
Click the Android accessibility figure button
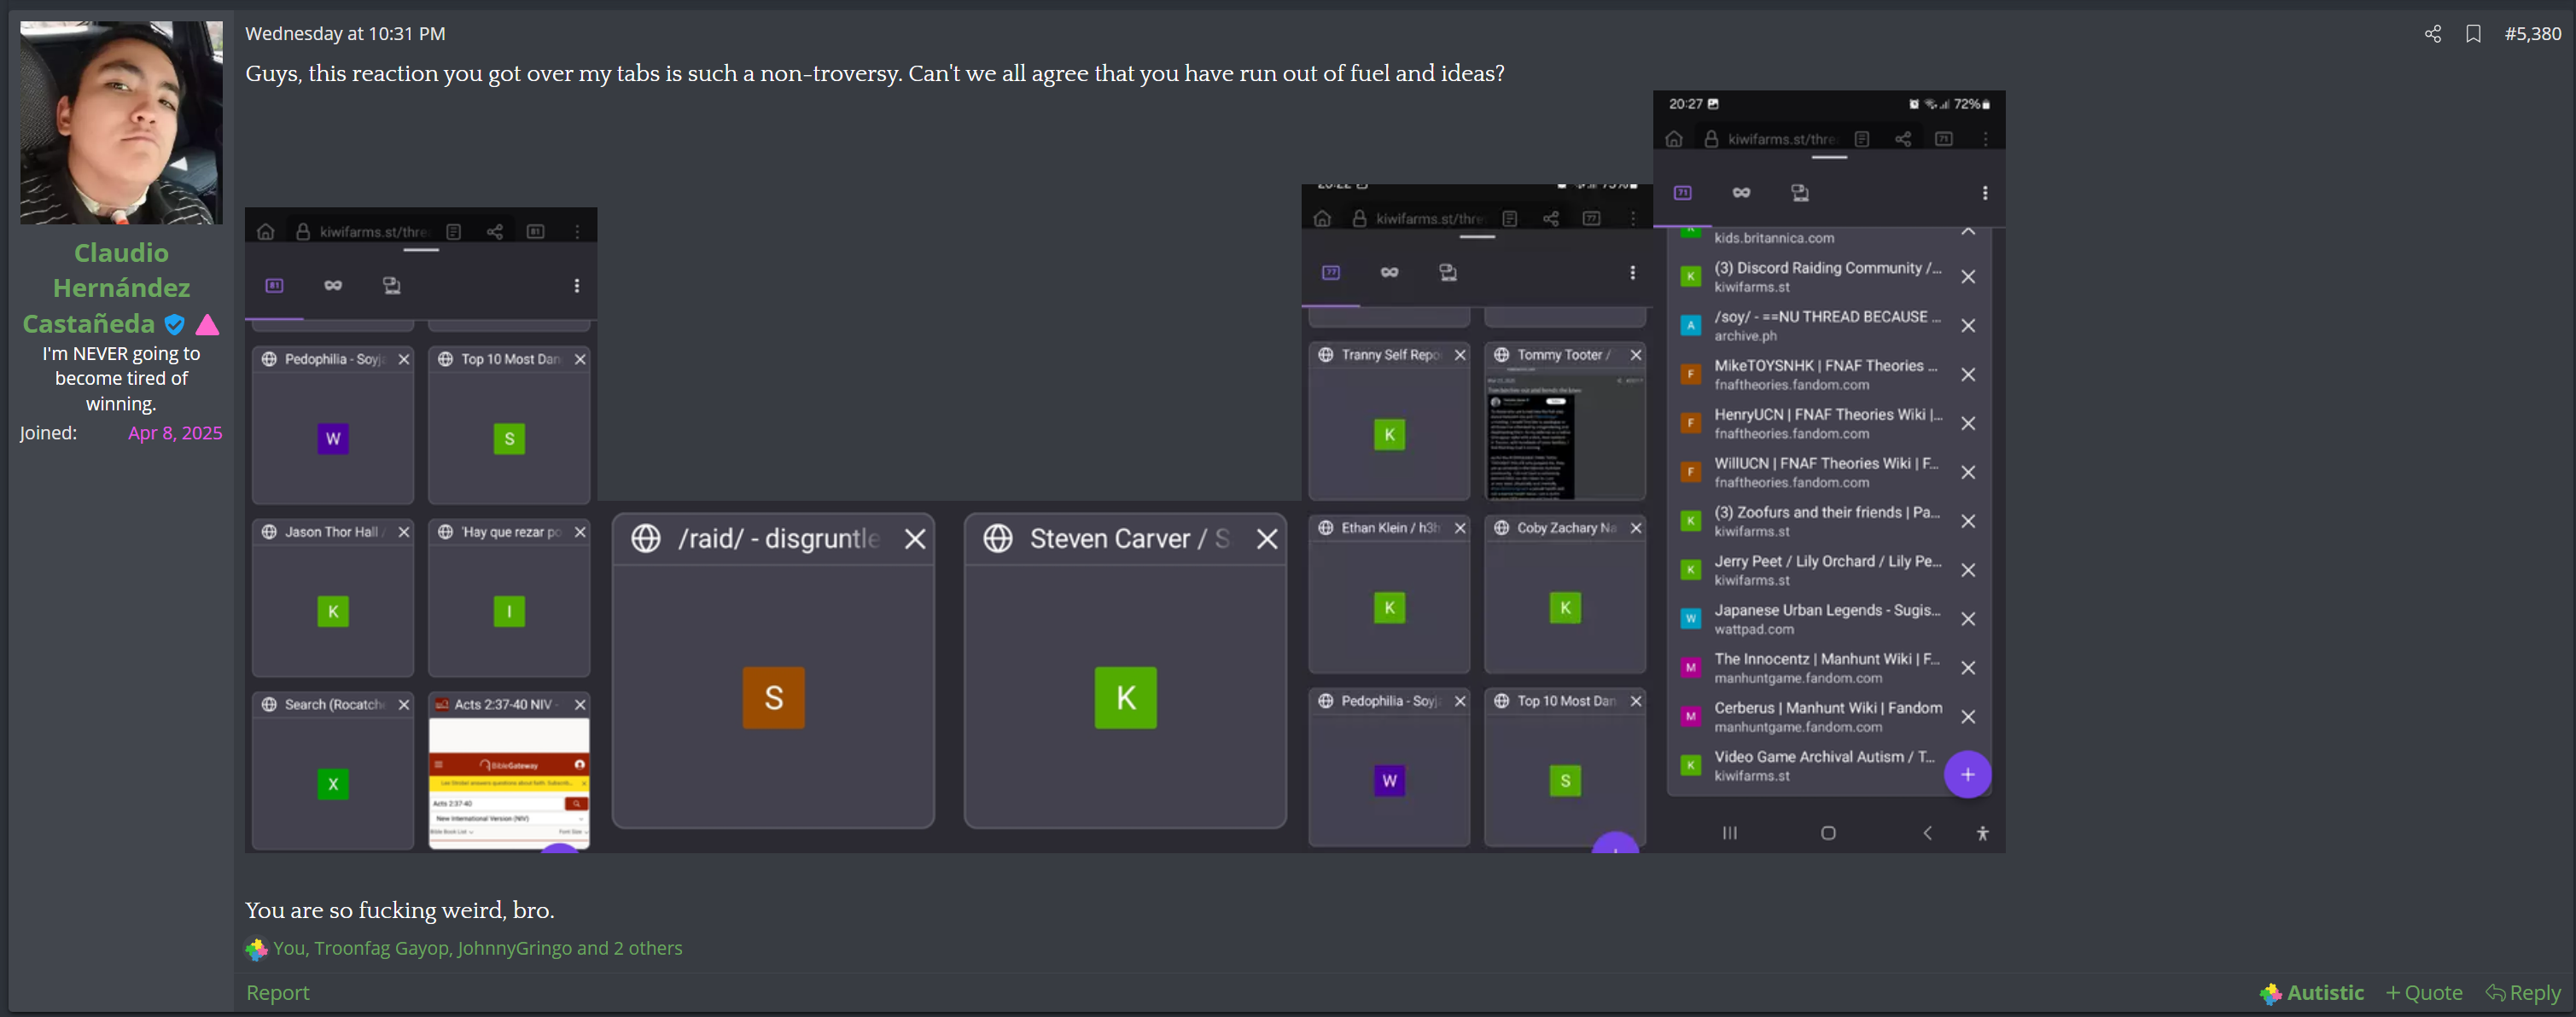(1982, 833)
